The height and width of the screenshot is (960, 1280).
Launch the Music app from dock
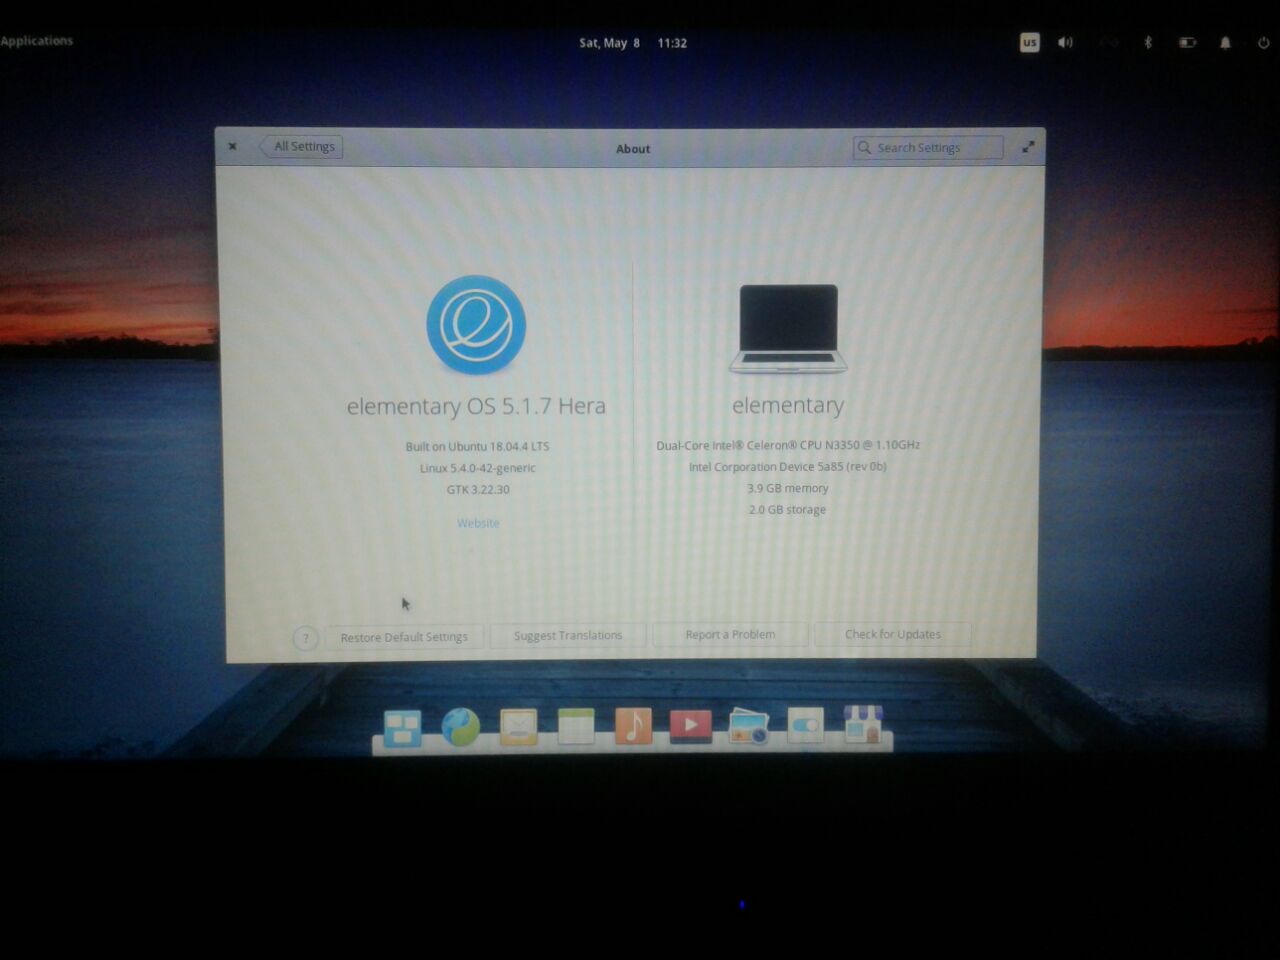(x=633, y=726)
